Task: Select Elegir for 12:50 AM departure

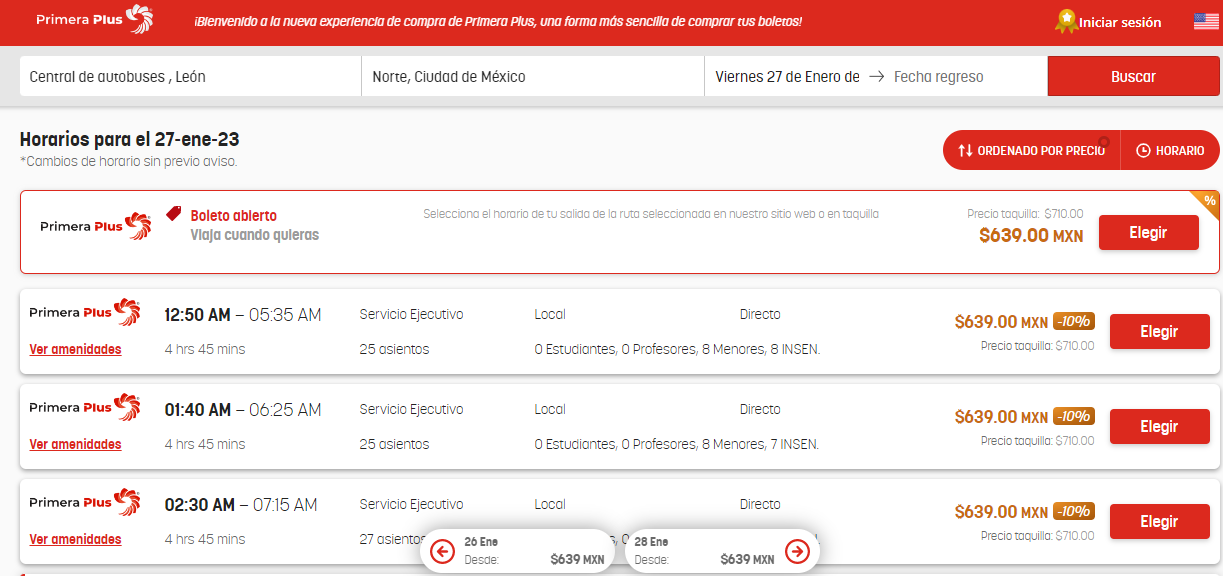Action: click(1159, 331)
